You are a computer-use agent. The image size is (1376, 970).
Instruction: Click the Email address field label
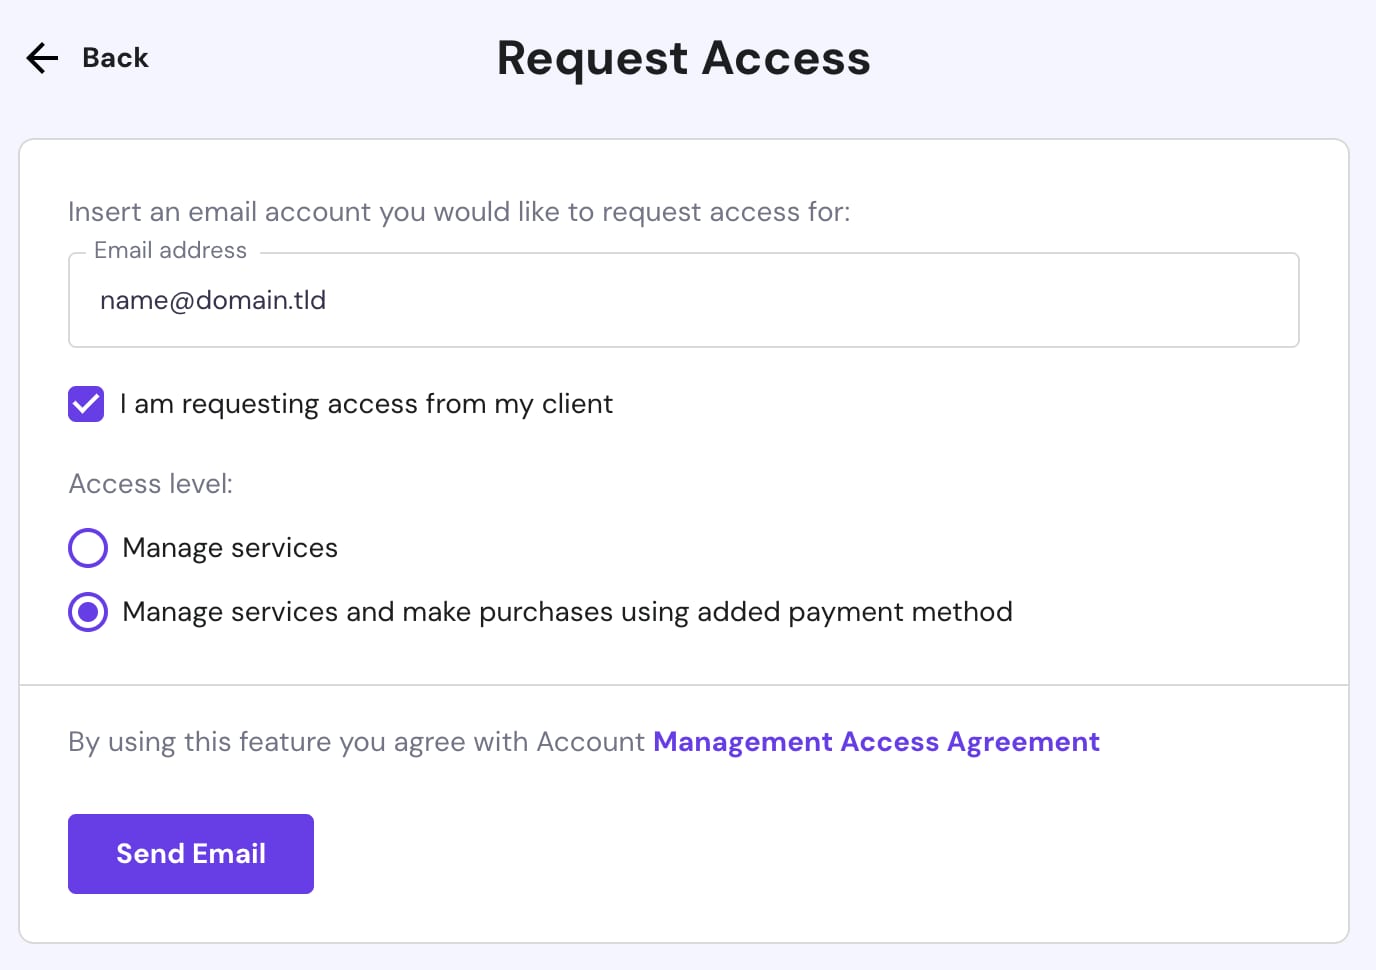tap(170, 250)
